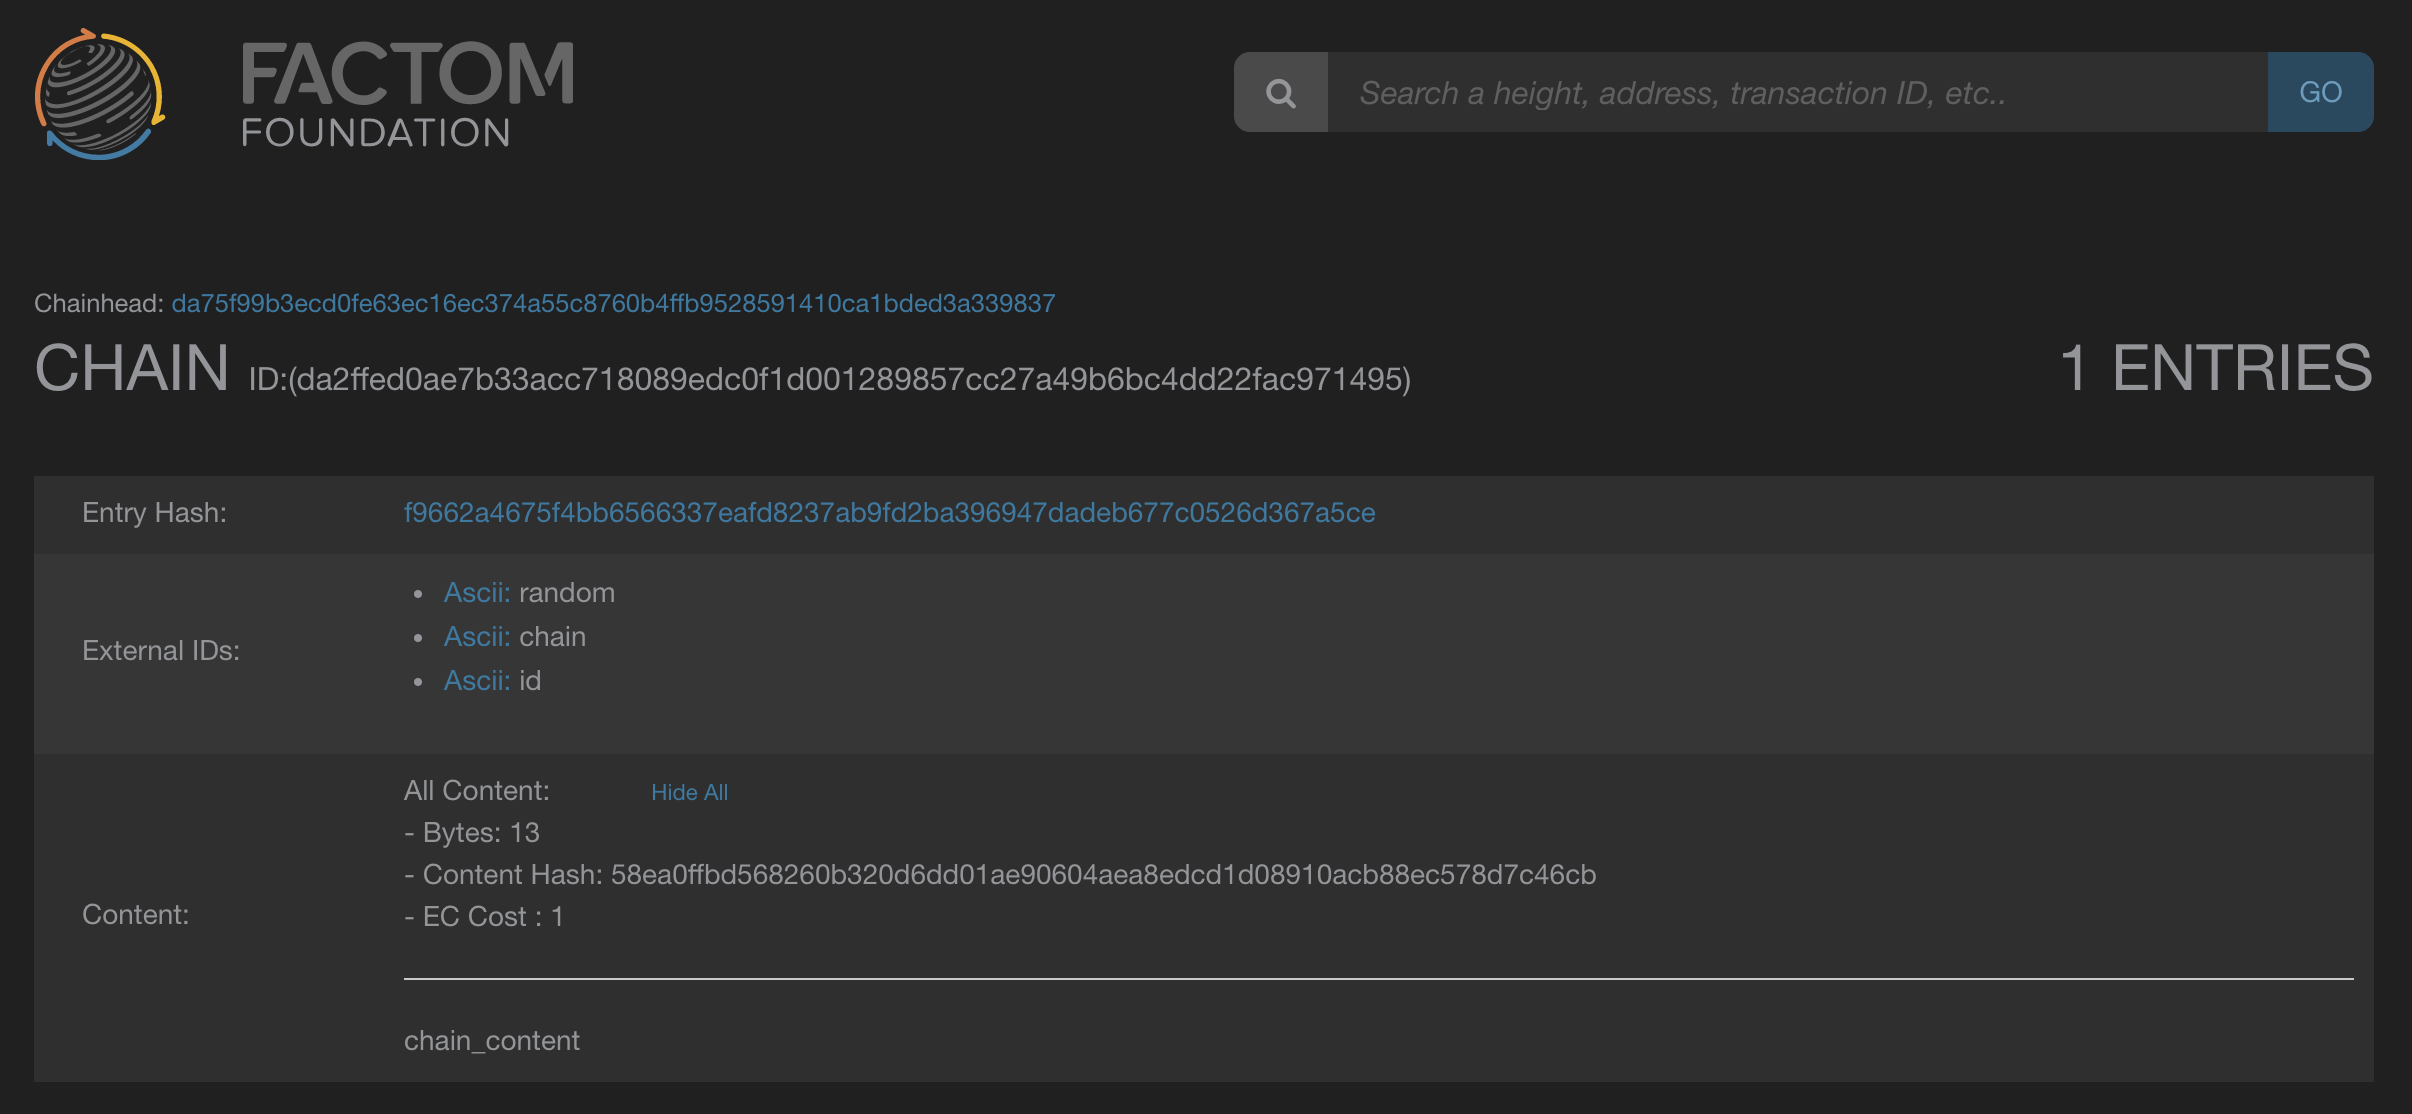
Task: Click the chain_content entry text
Action: pyautogui.click(x=491, y=1041)
